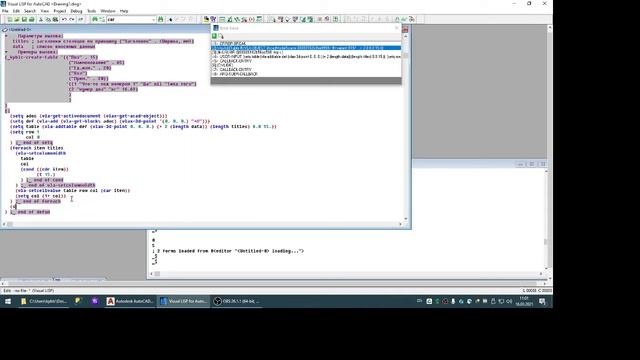Click the green first icon in Trace Stack window

[214, 36]
